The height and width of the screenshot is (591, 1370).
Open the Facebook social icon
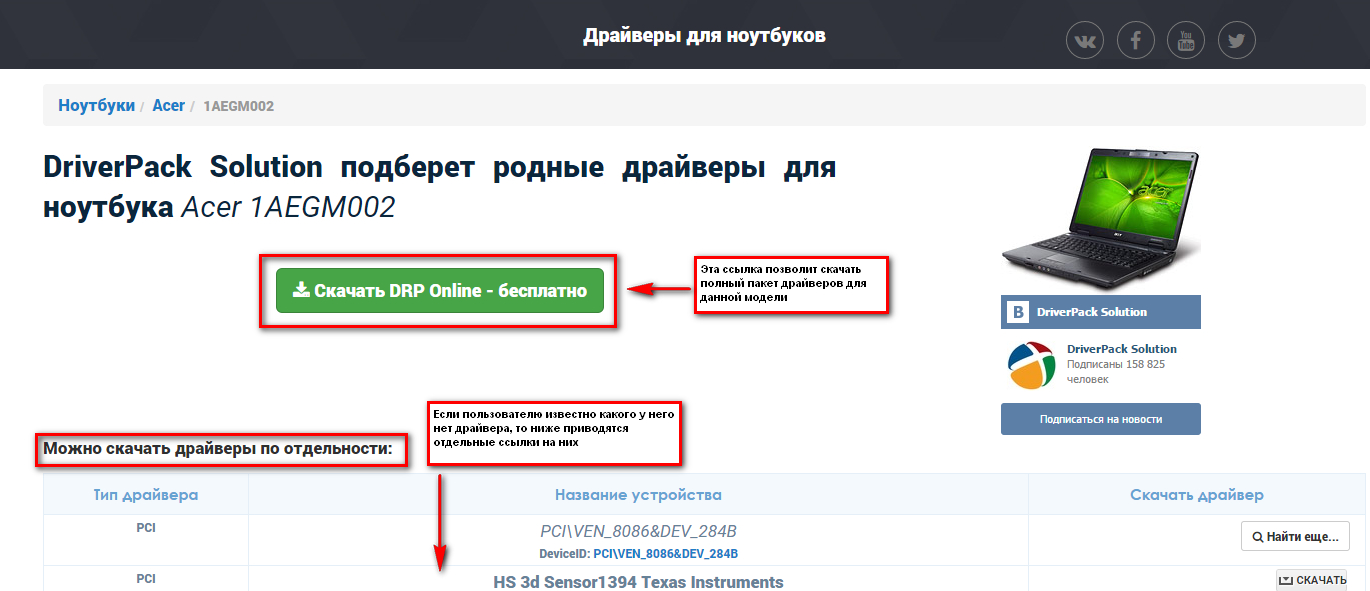tap(1136, 41)
